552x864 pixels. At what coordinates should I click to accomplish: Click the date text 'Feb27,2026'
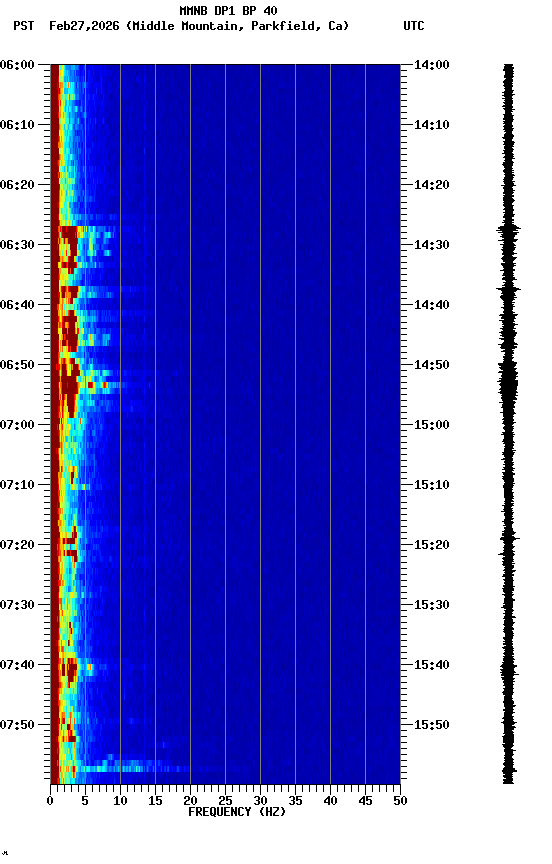[x=84, y=26]
